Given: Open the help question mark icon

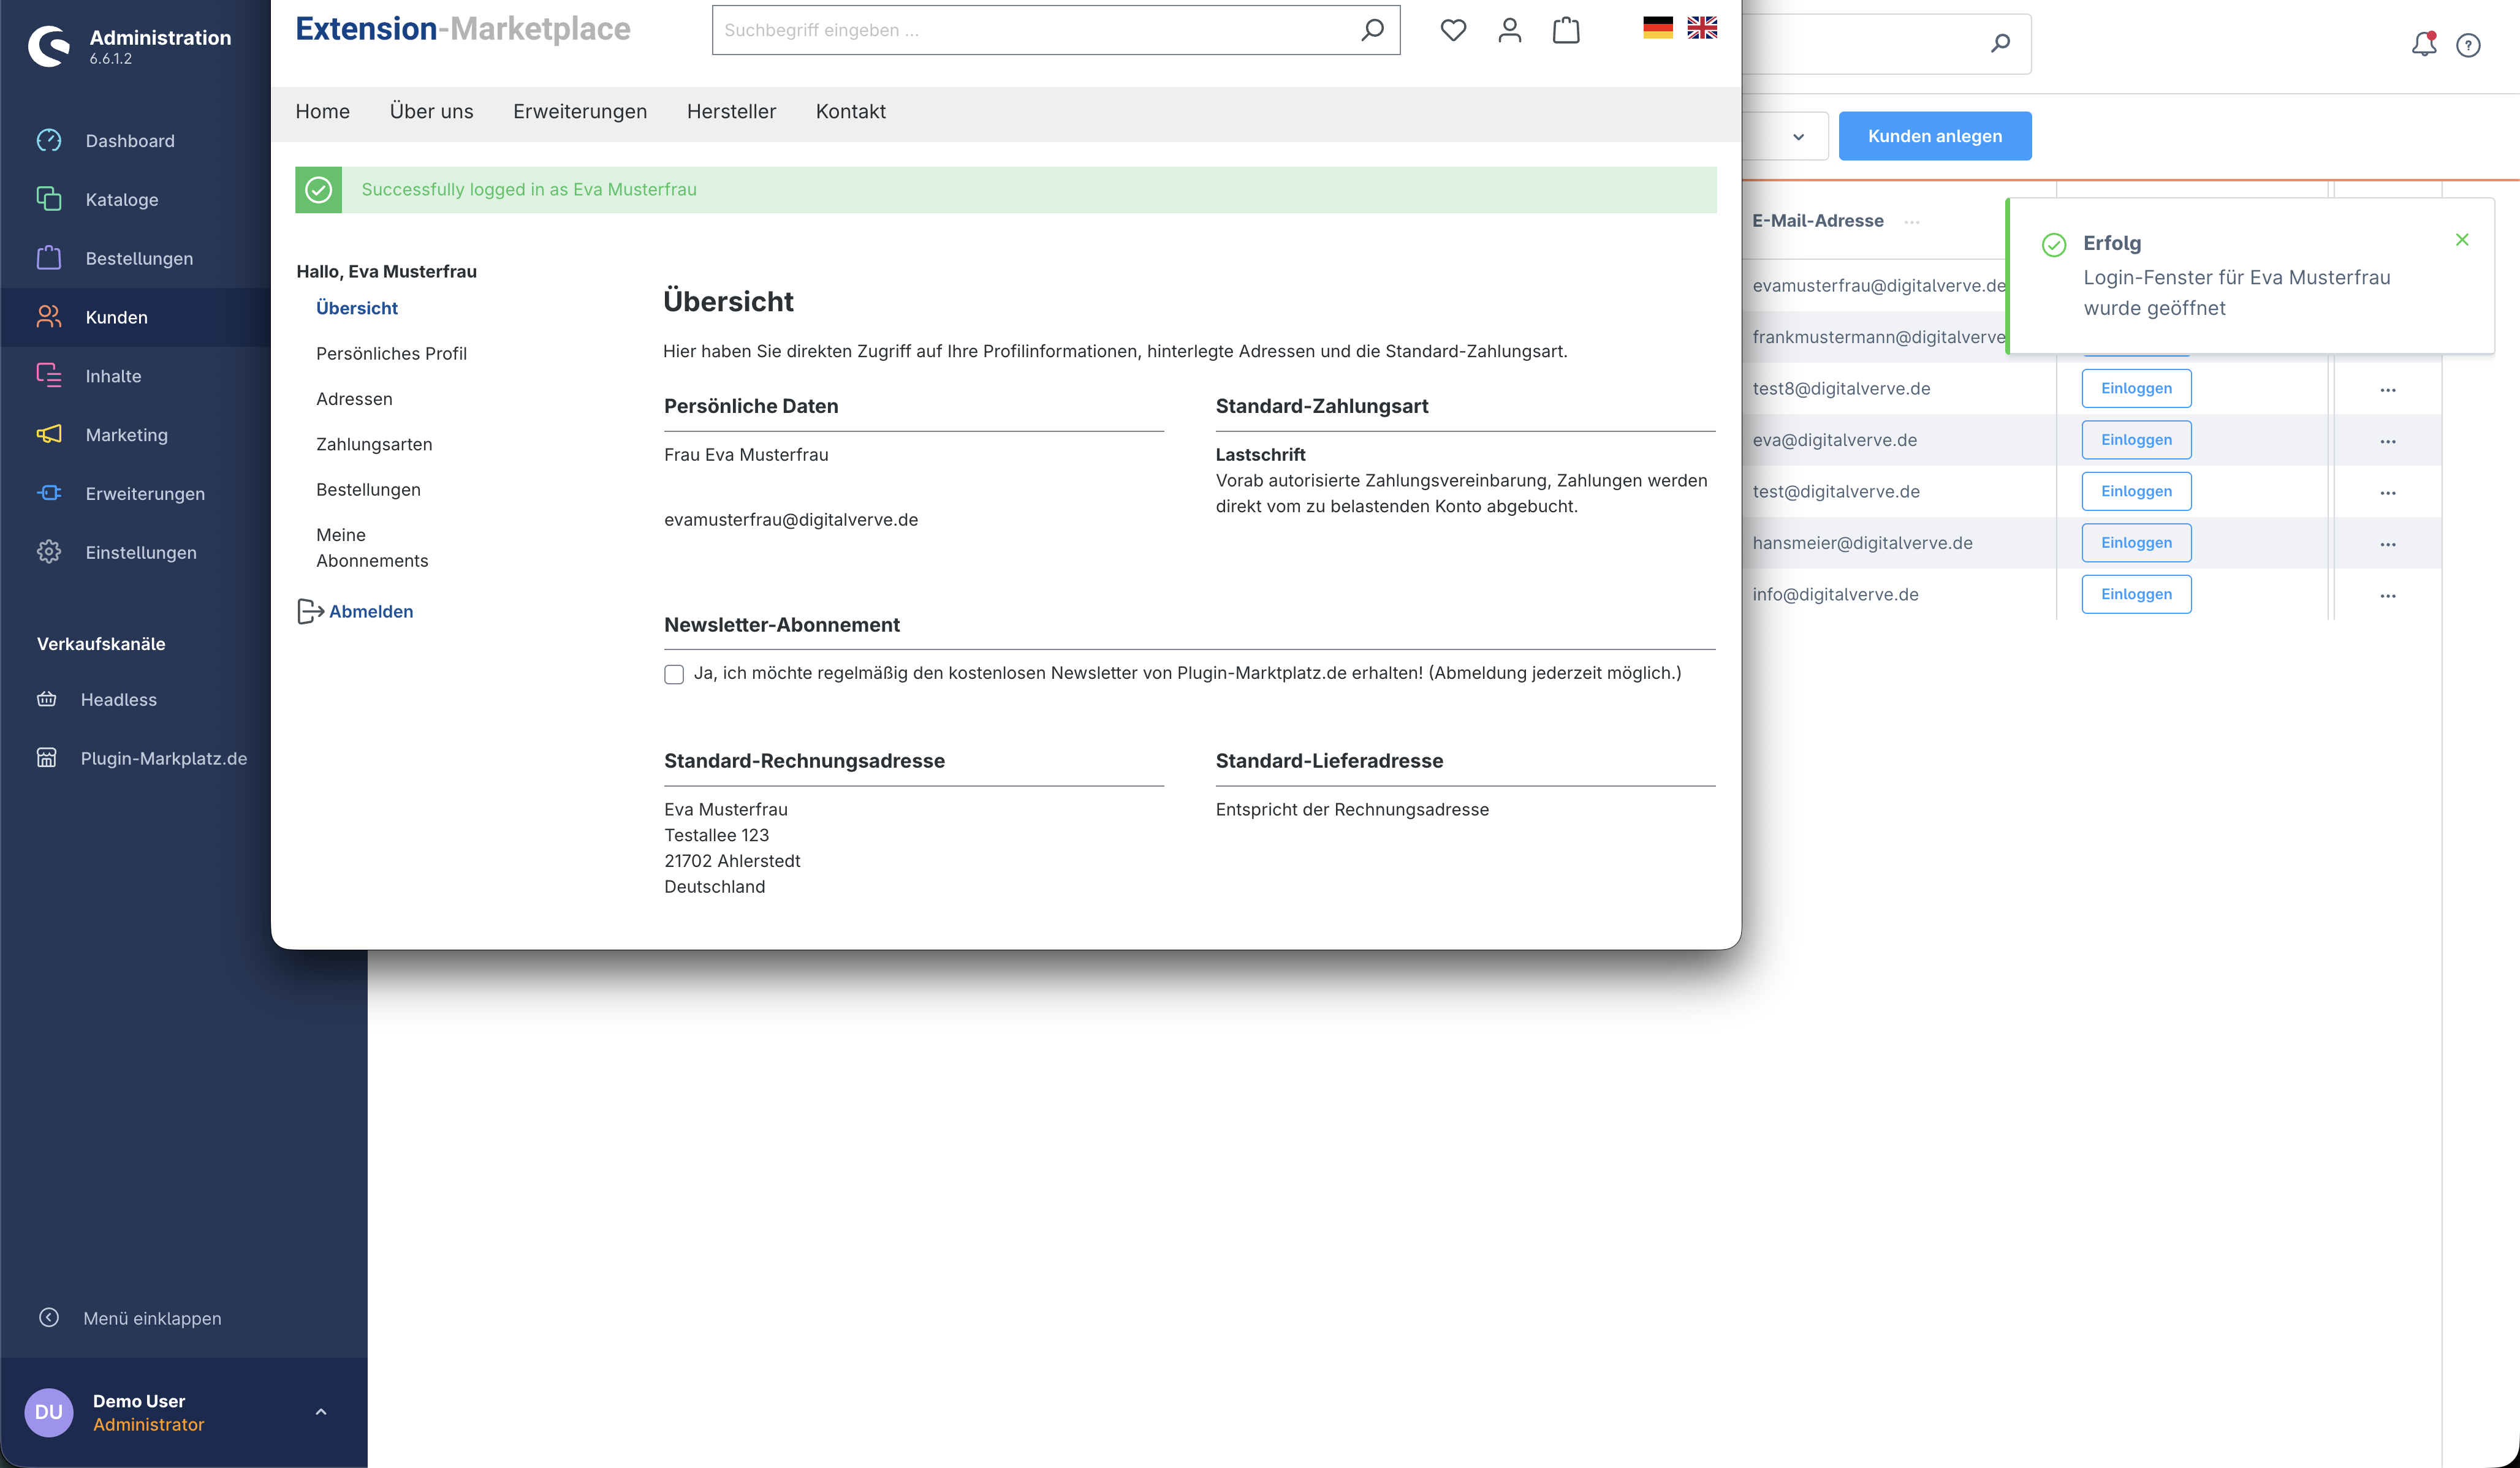Looking at the screenshot, I should click(x=2468, y=45).
